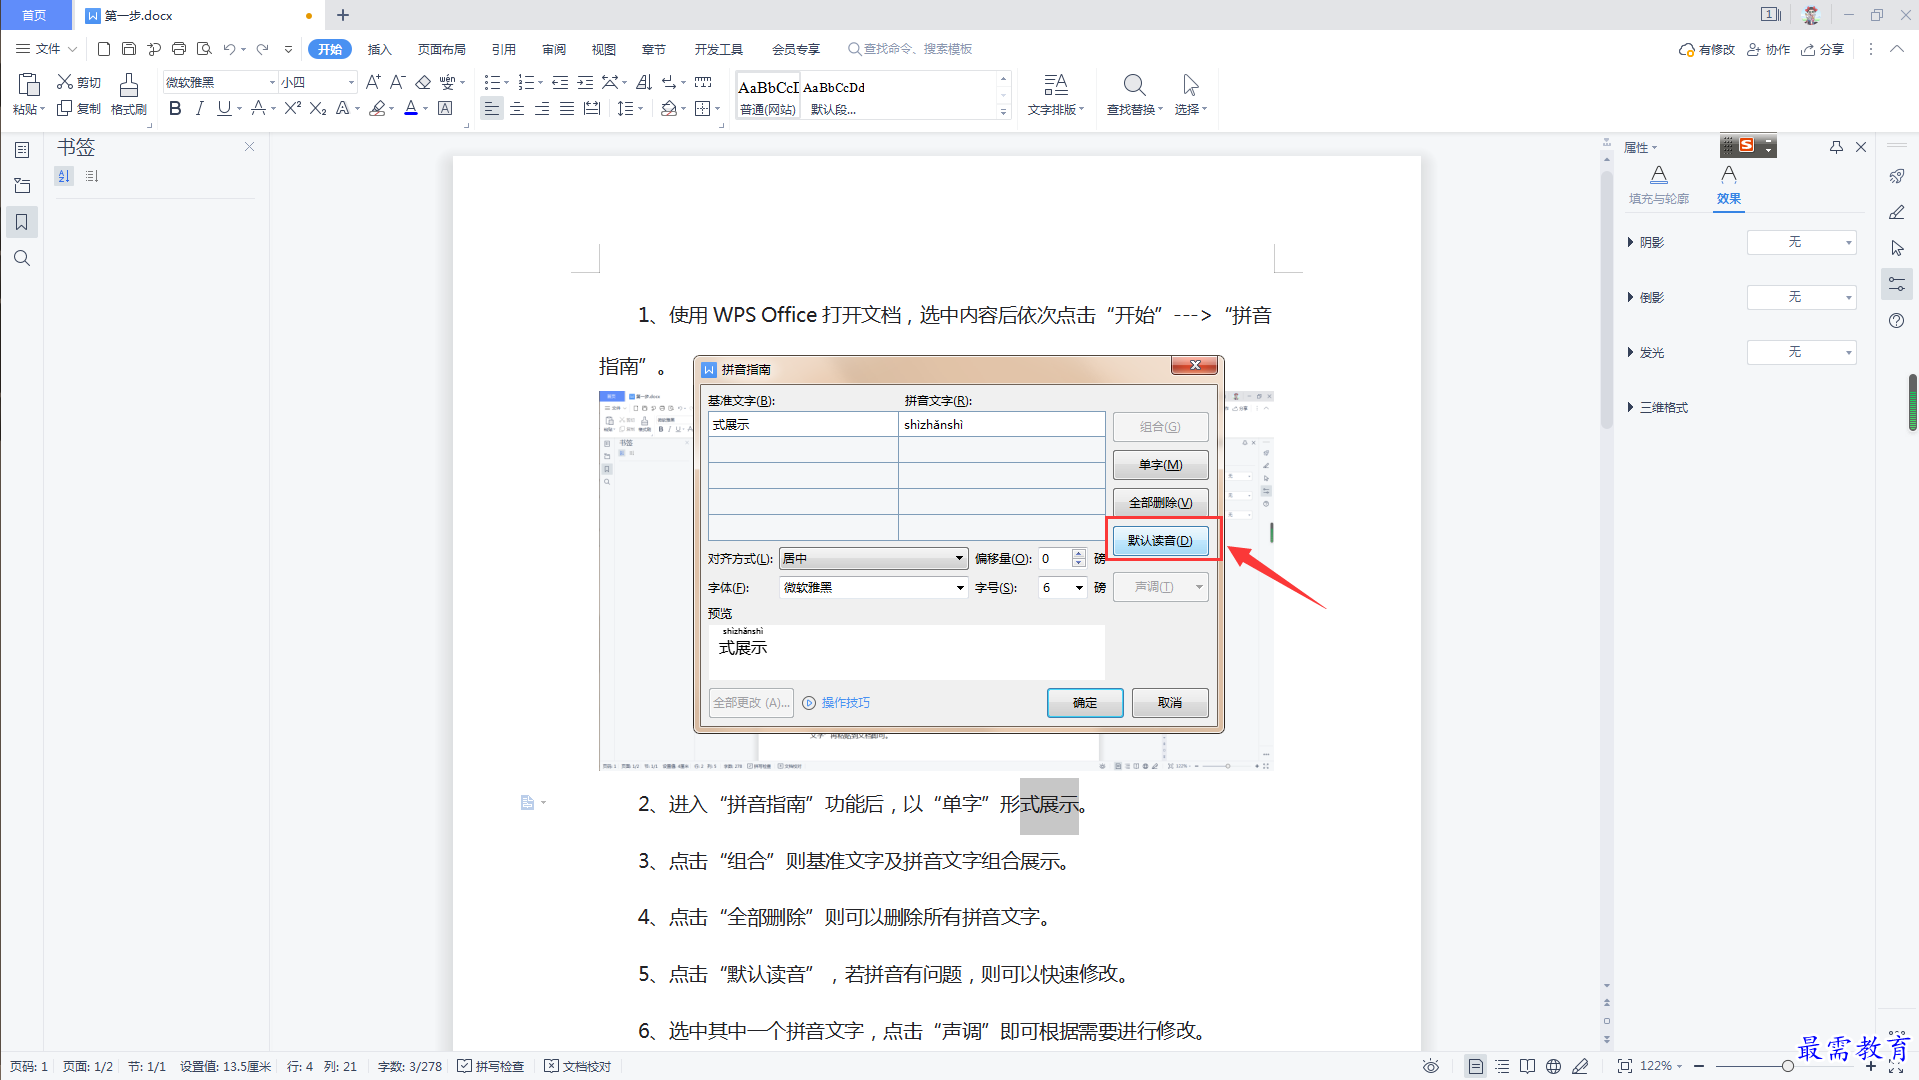Click the font color A icon
Image resolution: width=1919 pixels, height=1080 pixels.
click(x=411, y=108)
